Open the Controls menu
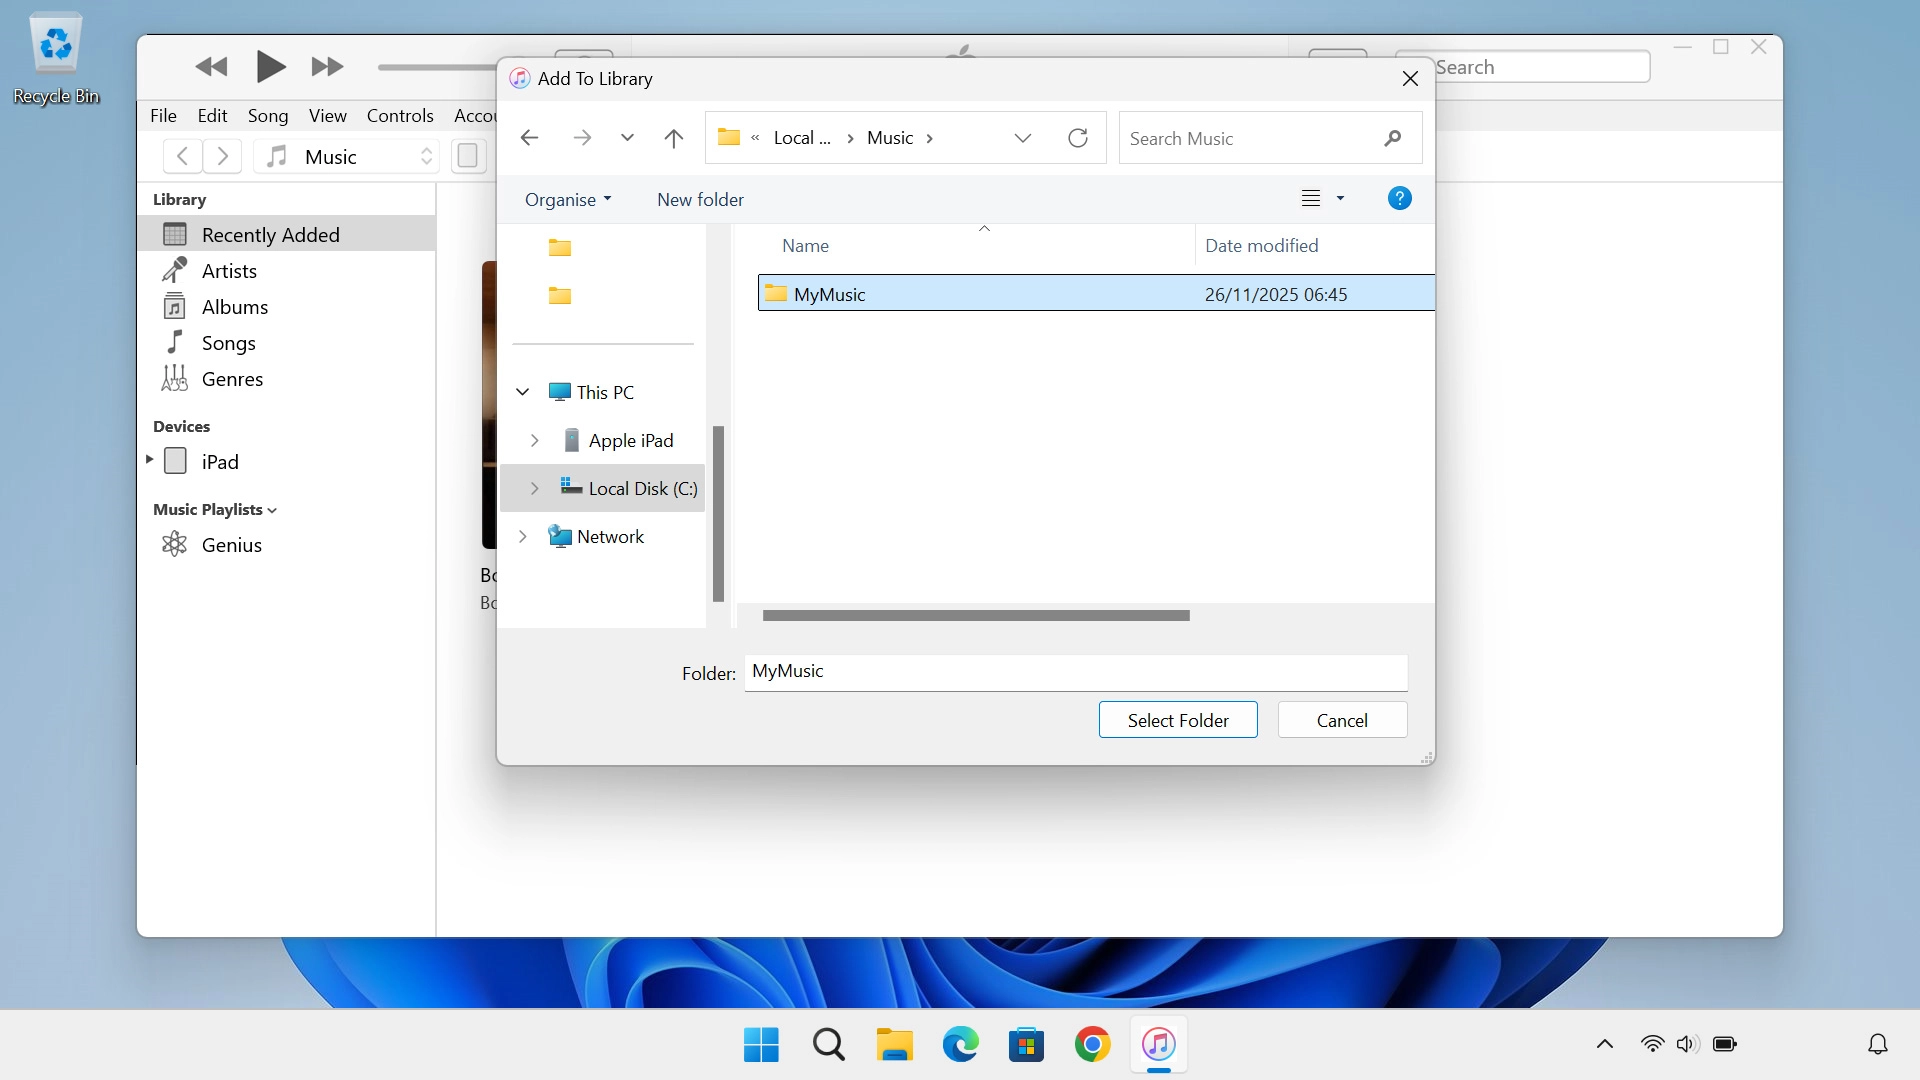The width and height of the screenshot is (1920, 1080). [x=399, y=115]
